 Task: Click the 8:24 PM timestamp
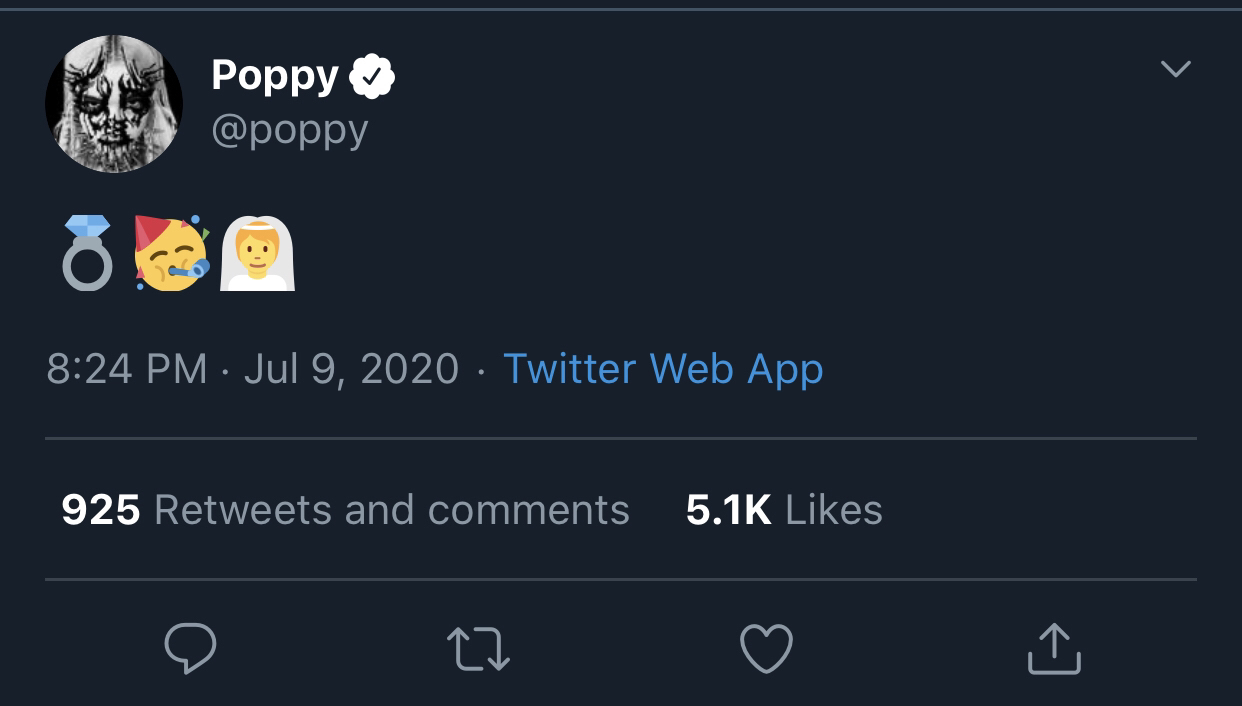click(x=126, y=368)
